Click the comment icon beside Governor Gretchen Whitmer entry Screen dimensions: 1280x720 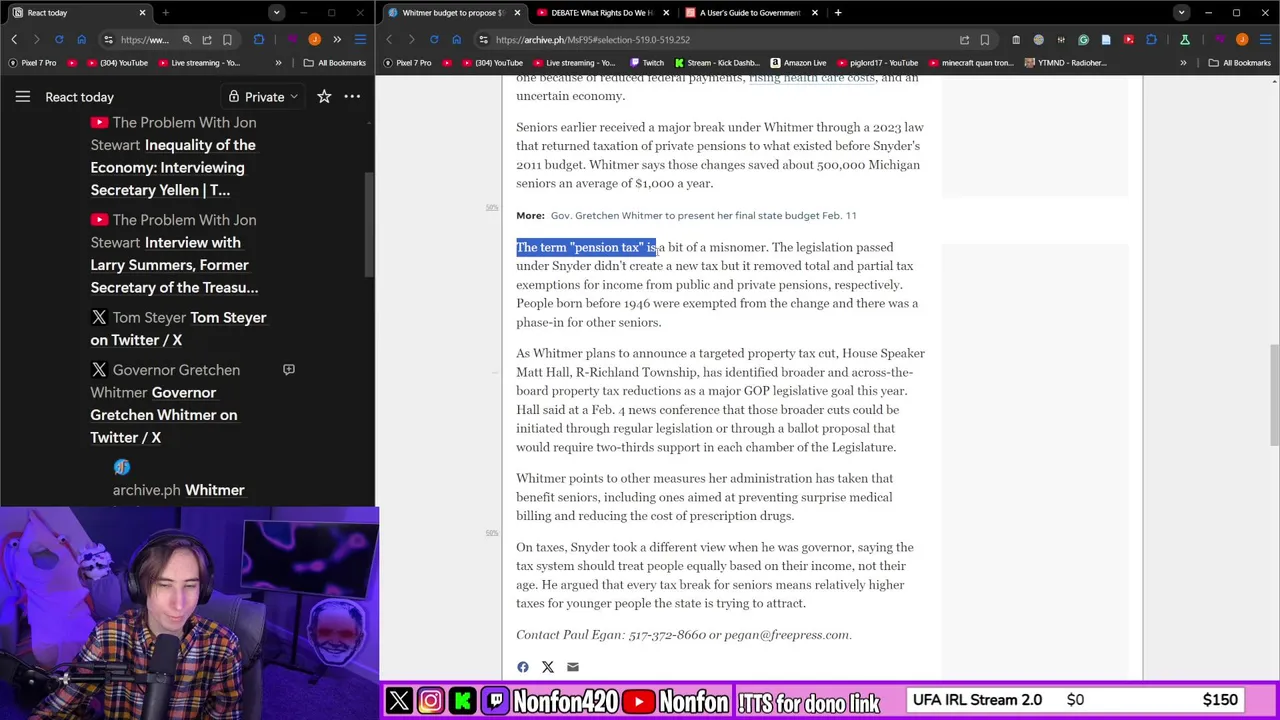pos(289,370)
